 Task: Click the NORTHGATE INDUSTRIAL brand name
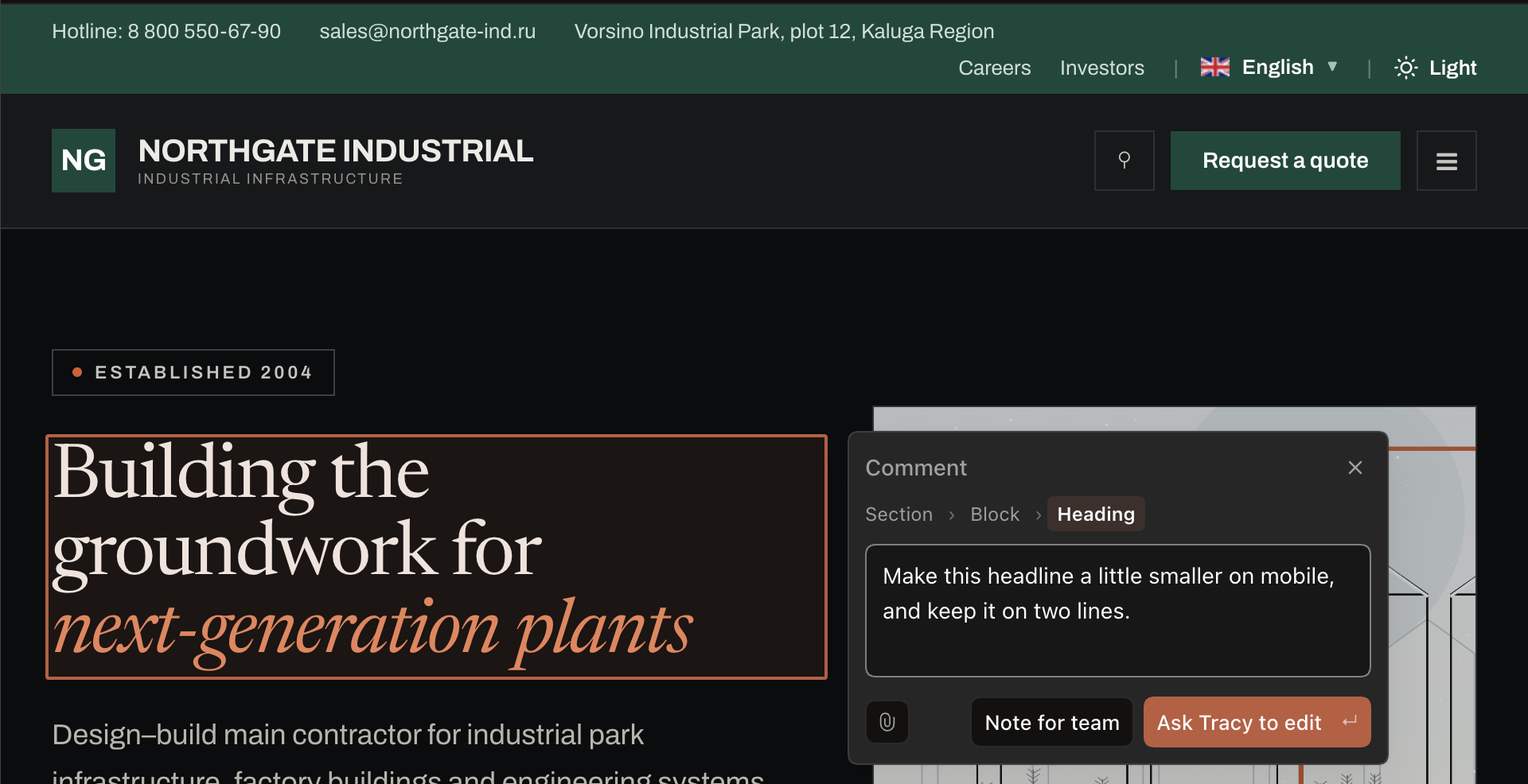pyautogui.click(x=336, y=151)
